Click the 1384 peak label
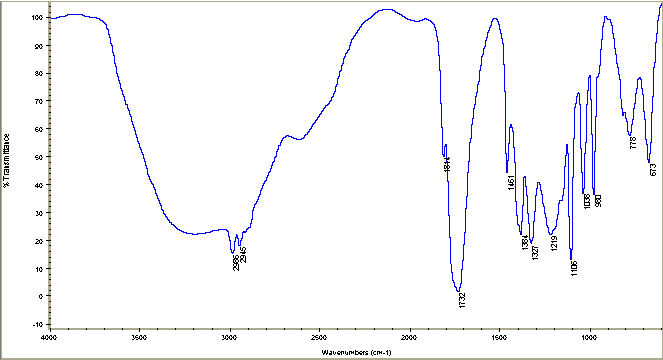The width and height of the screenshot is (663, 360). point(525,242)
